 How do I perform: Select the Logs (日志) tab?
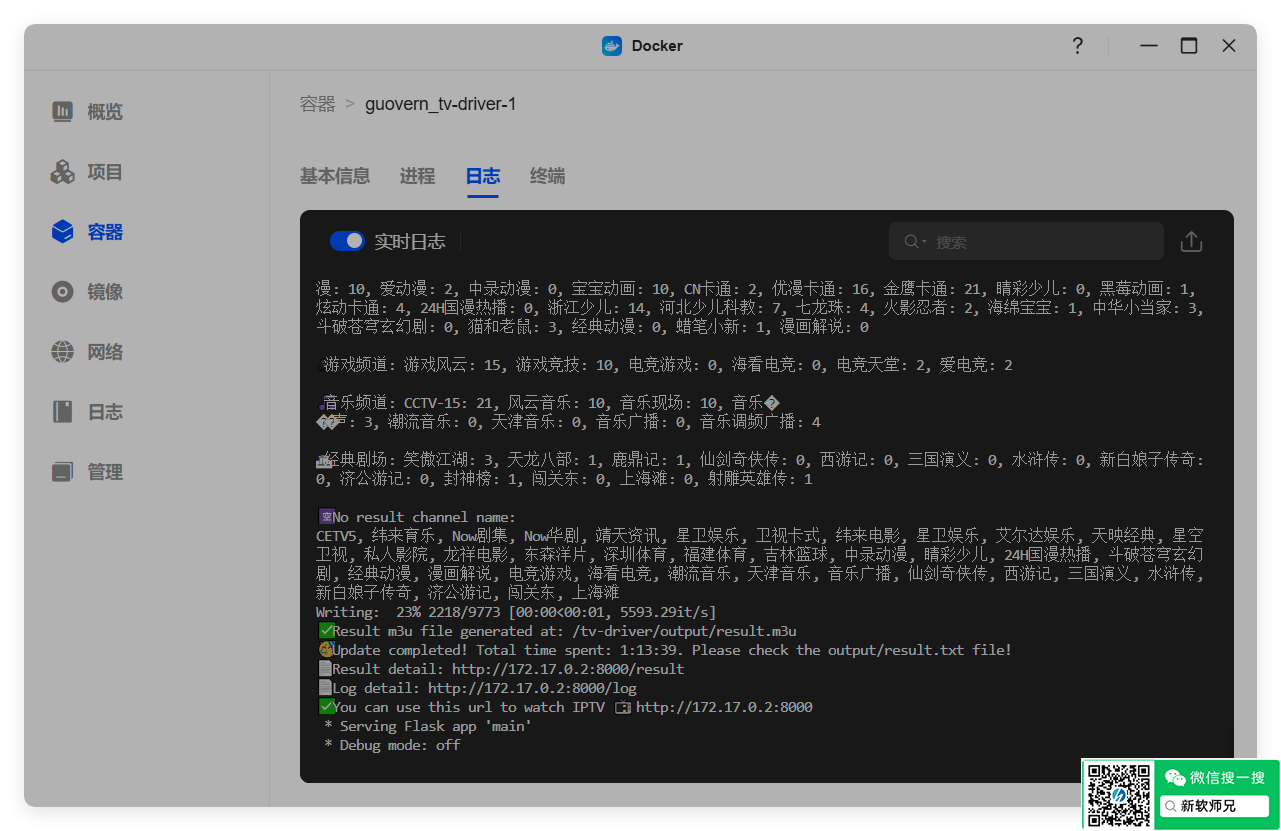coord(482,176)
